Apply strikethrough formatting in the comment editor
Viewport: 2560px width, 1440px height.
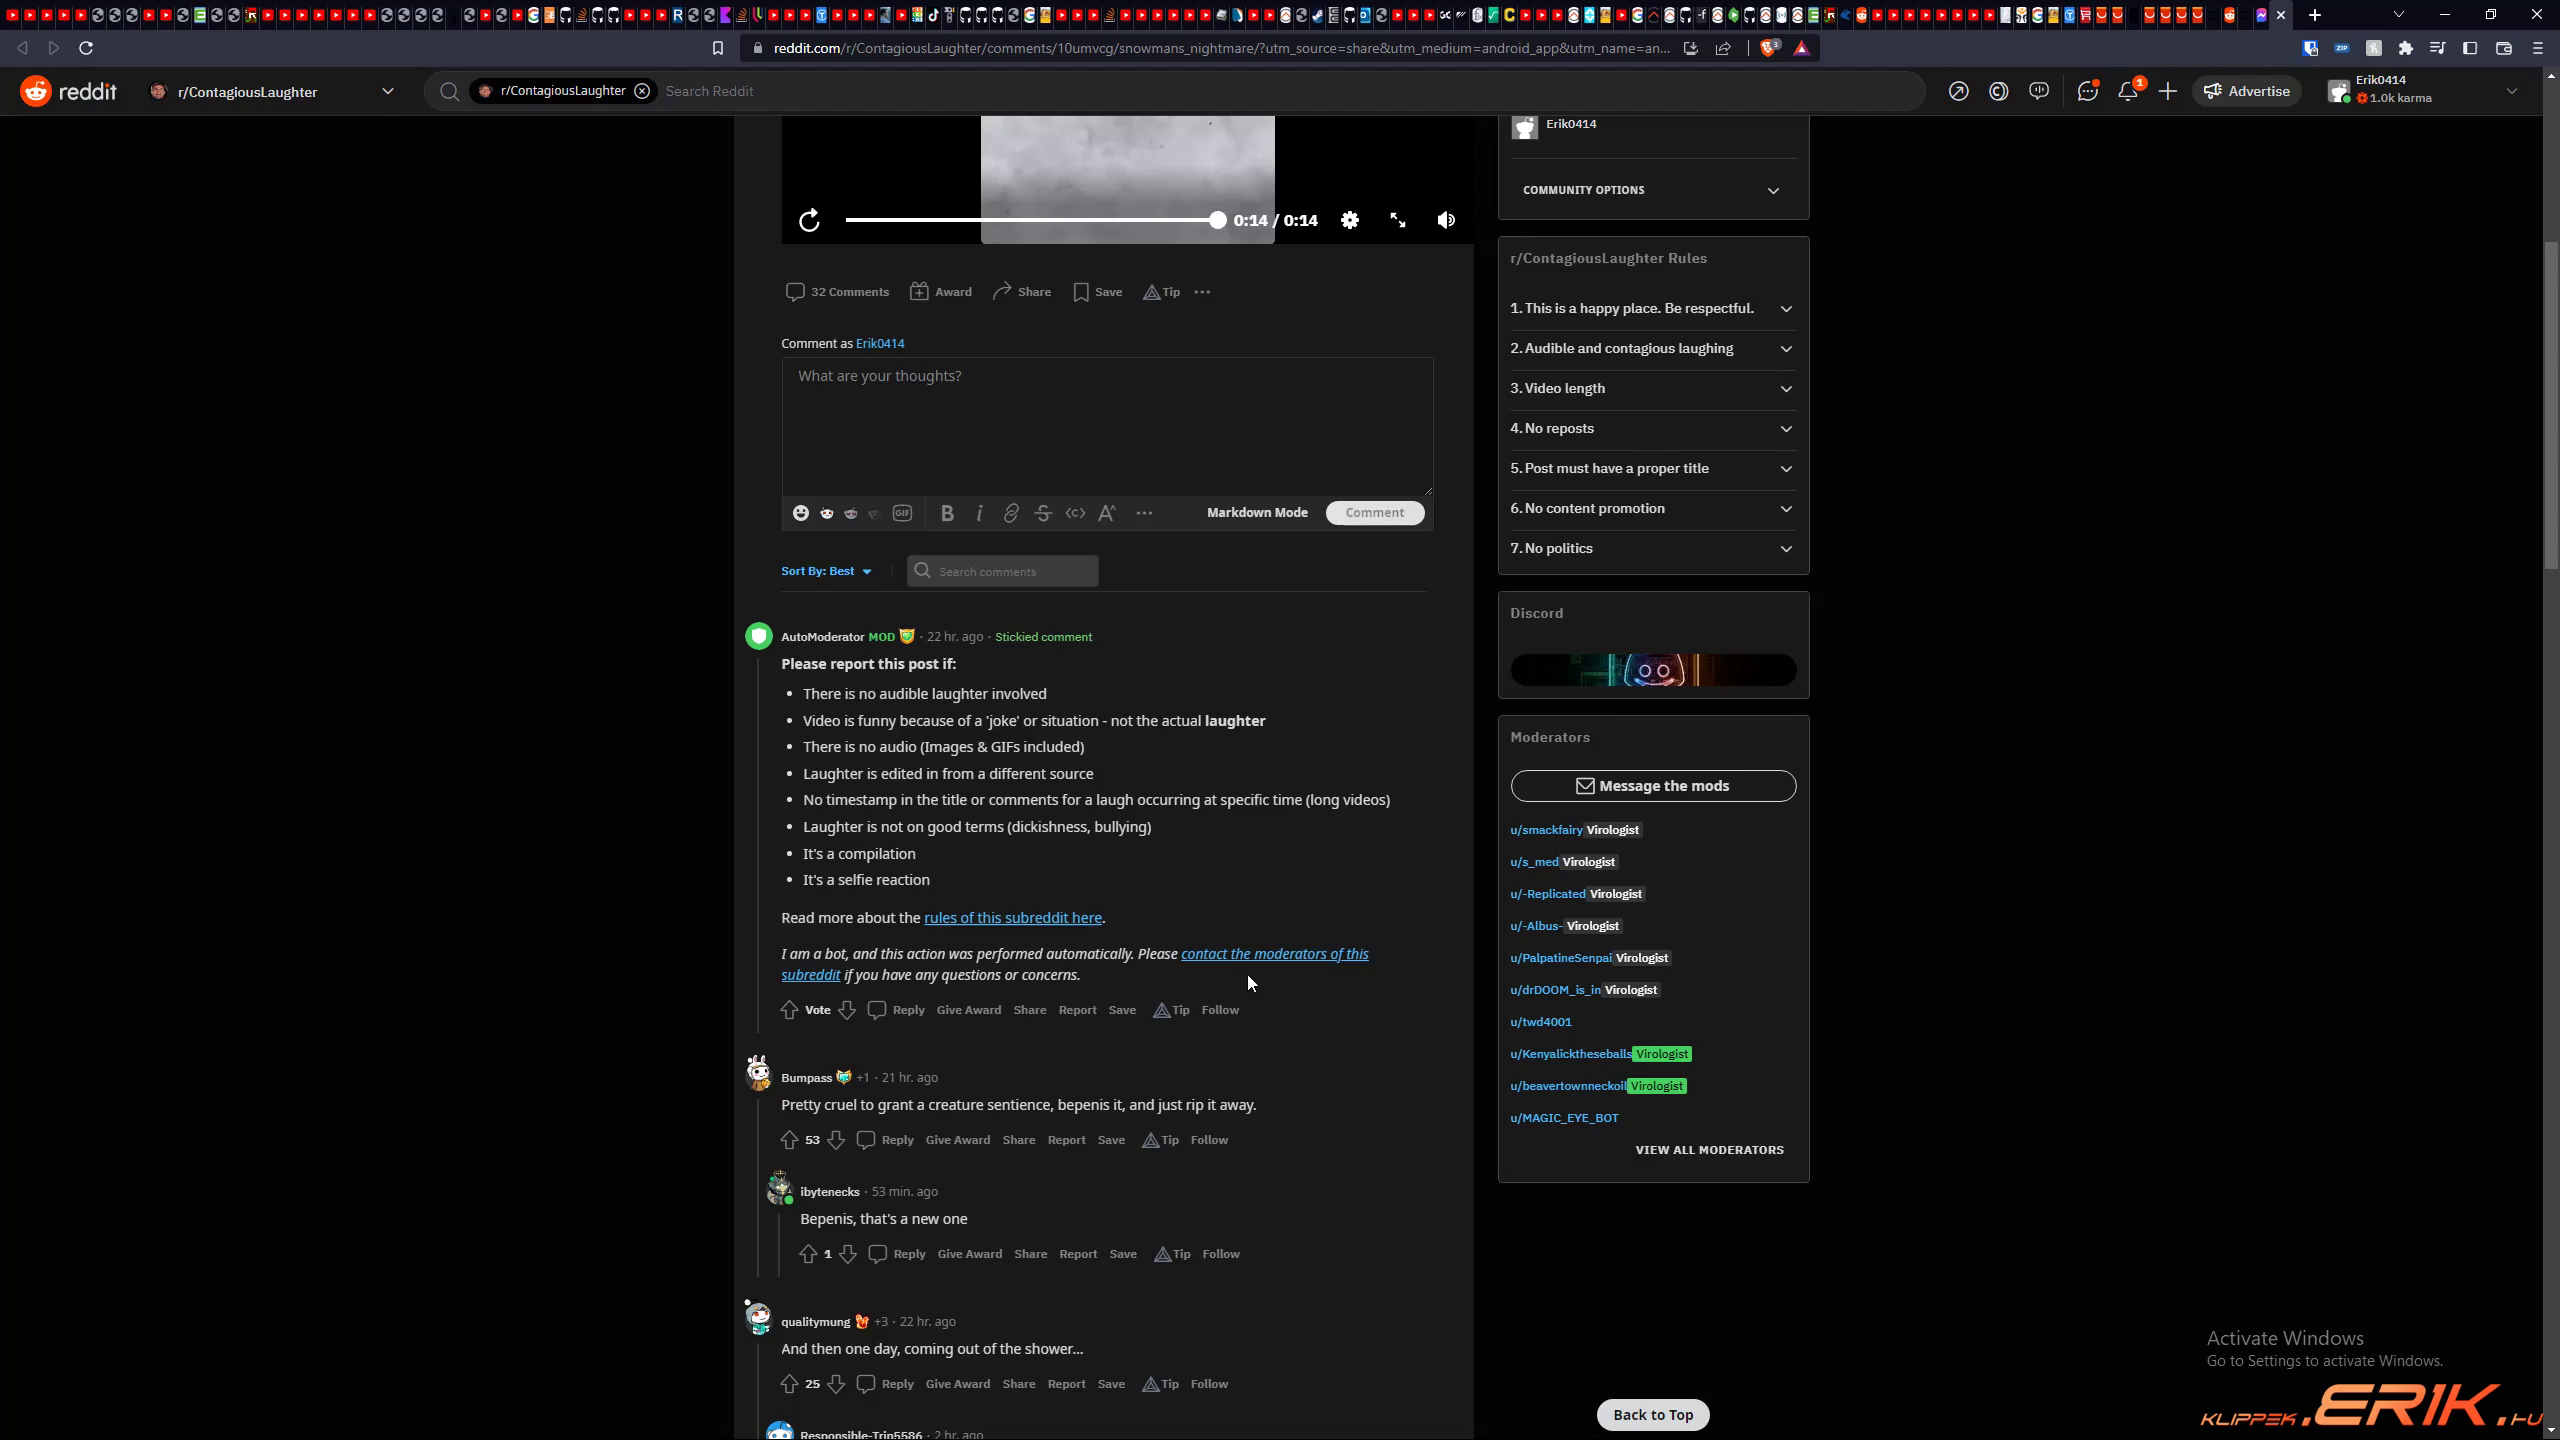click(x=1043, y=513)
